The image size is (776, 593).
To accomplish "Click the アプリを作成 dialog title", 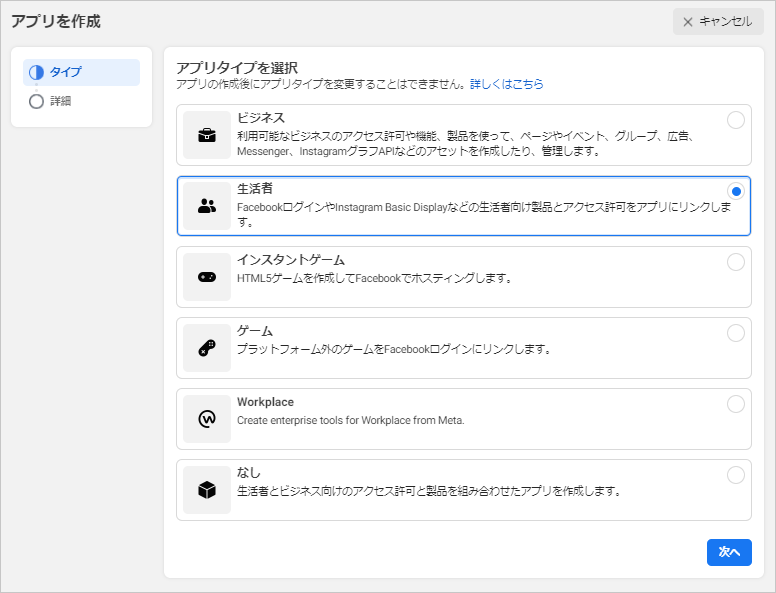I will tap(56, 22).
